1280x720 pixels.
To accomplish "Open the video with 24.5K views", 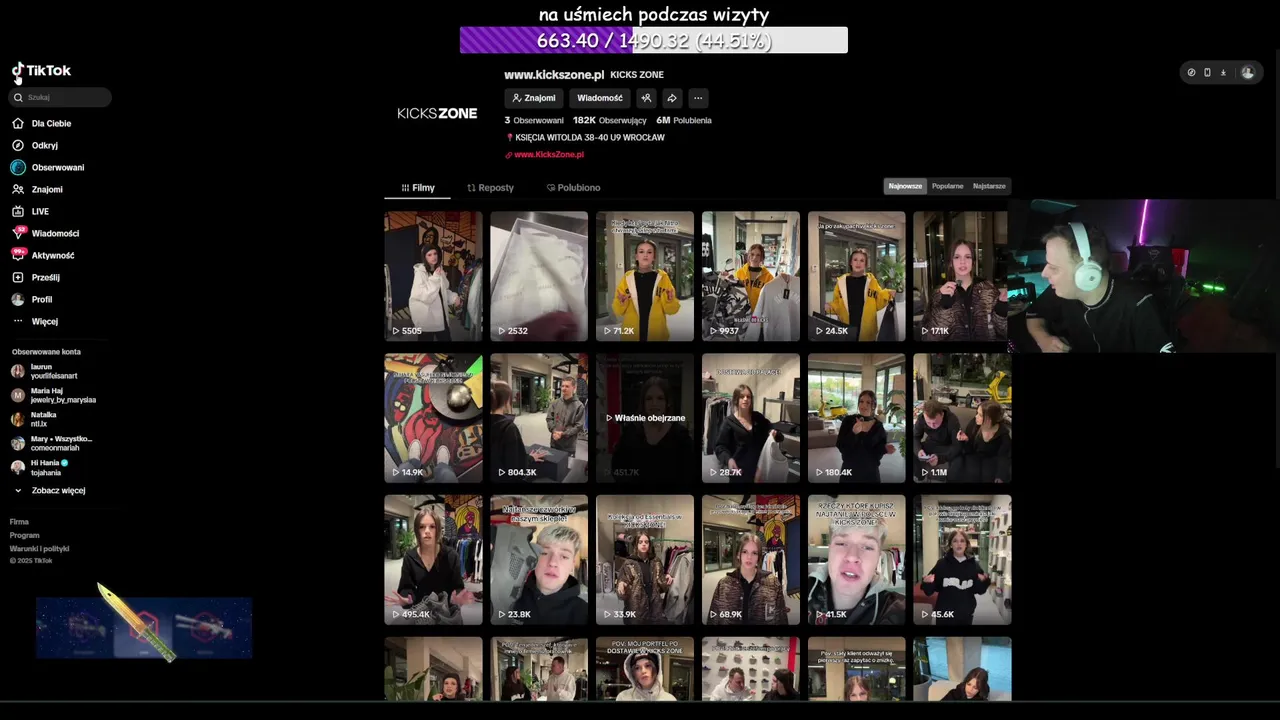I will (857, 276).
